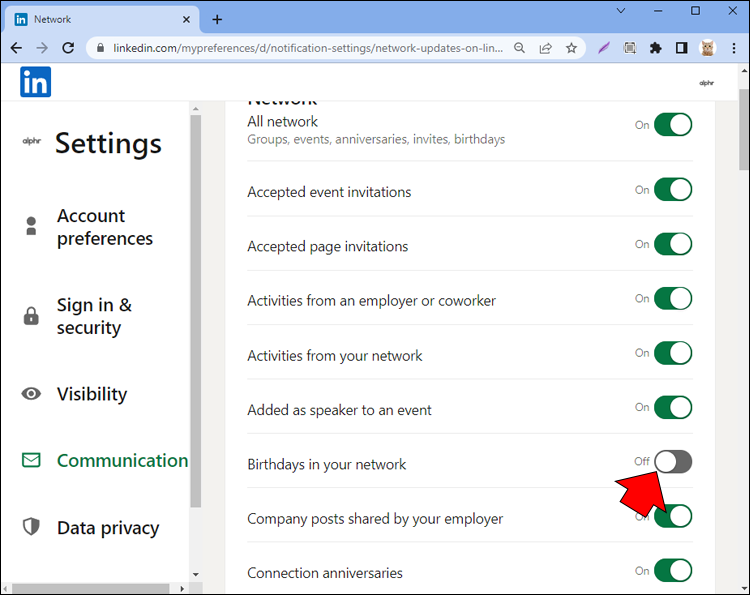Open the browser side panel icon
The image size is (750, 595).
681,48
